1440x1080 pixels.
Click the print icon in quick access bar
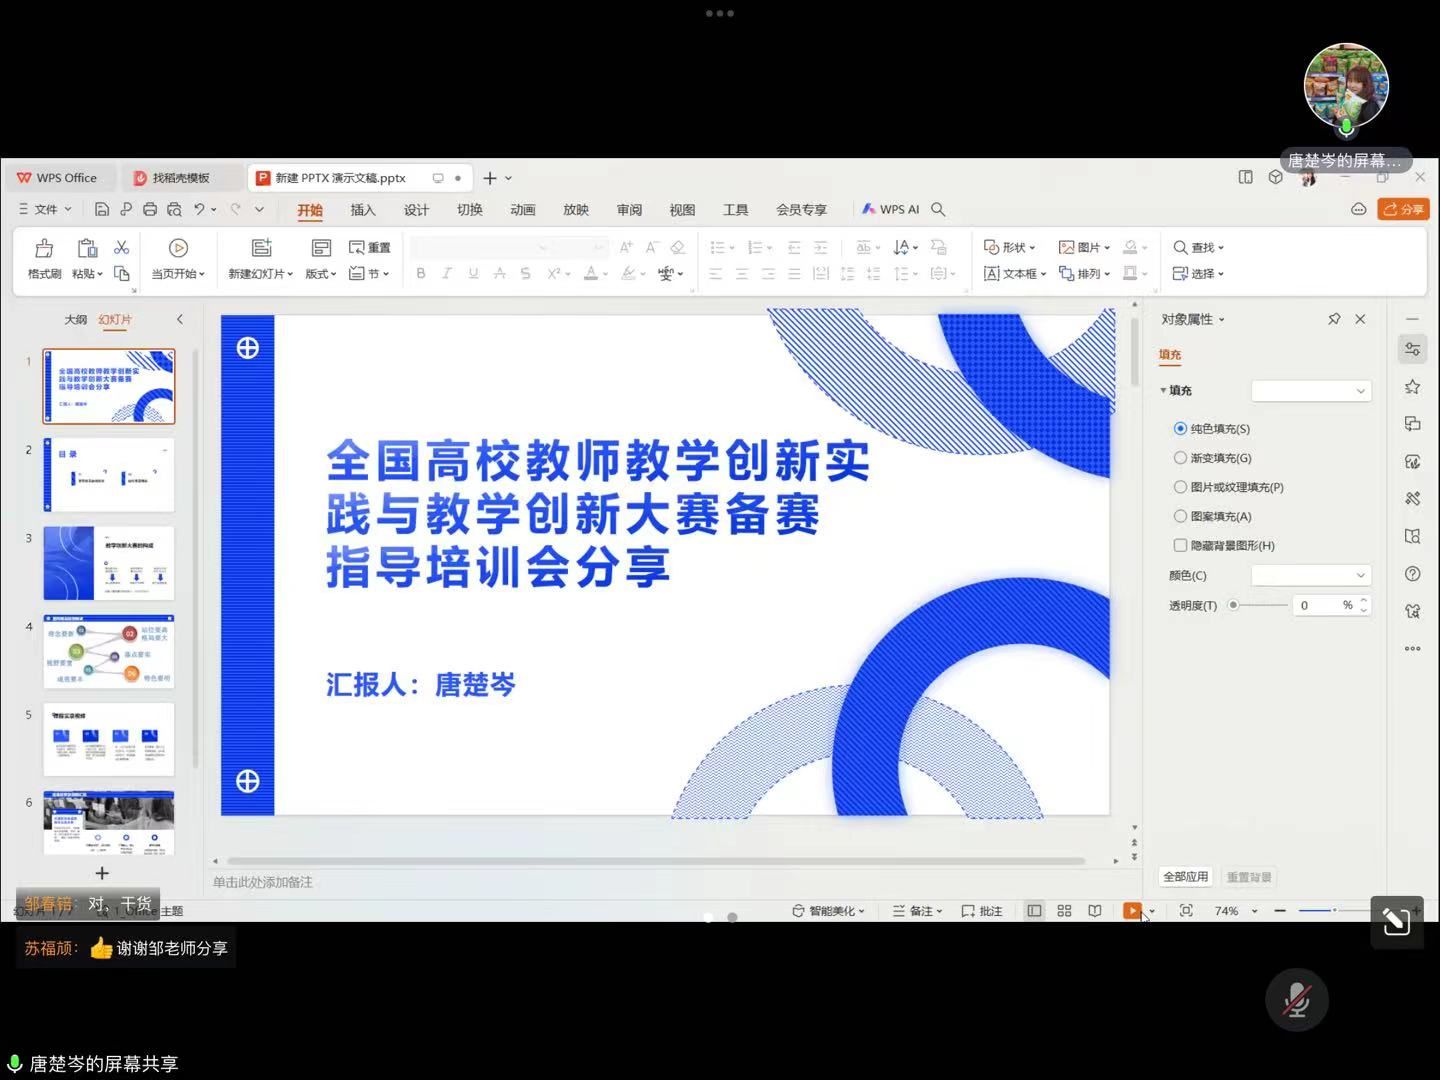pos(150,209)
